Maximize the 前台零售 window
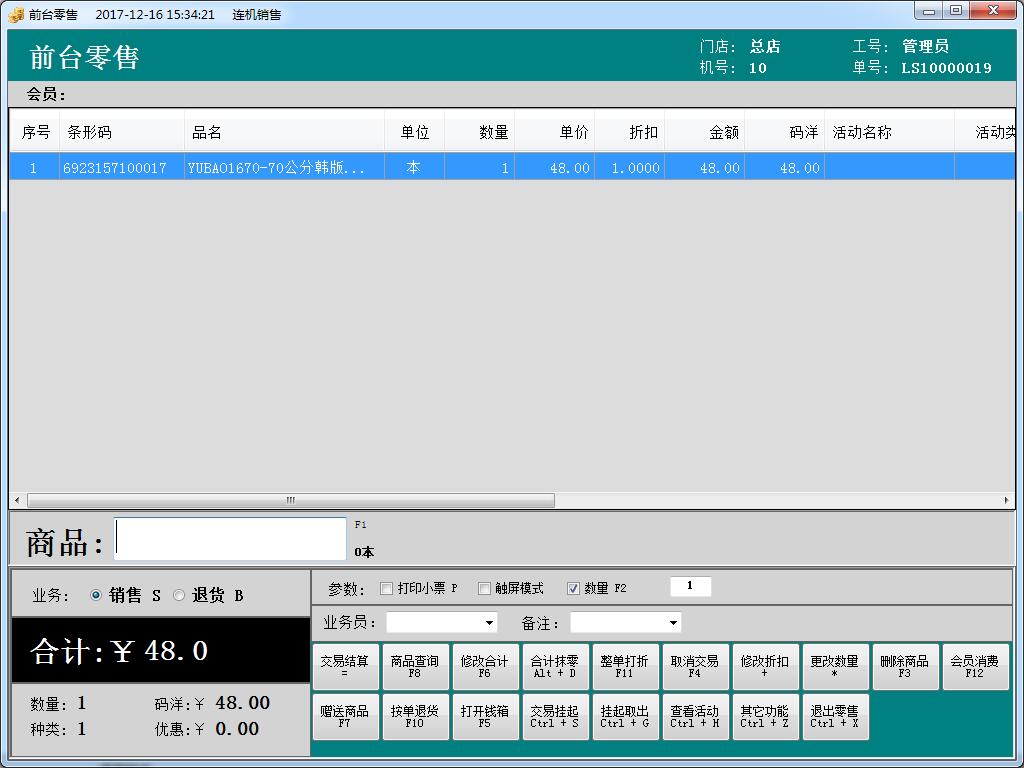Image resolution: width=1024 pixels, height=768 pixels. pyautogui.click(x=956, y=11)
